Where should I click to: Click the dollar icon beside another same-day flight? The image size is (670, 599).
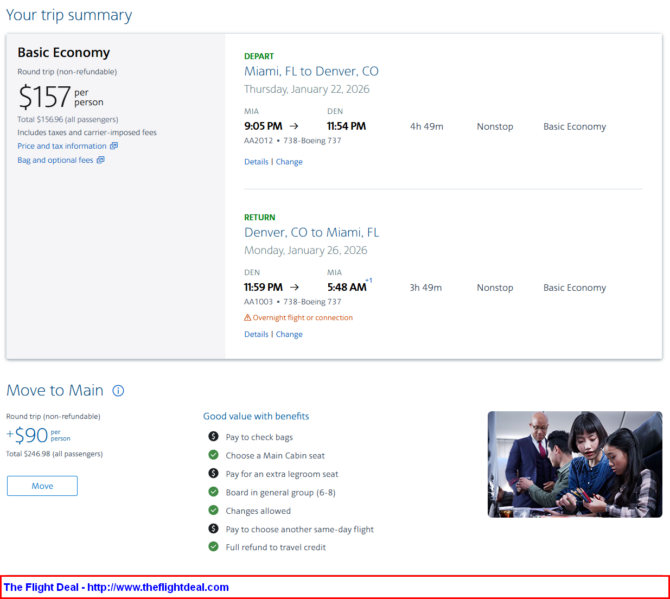[x=213, y=529]
